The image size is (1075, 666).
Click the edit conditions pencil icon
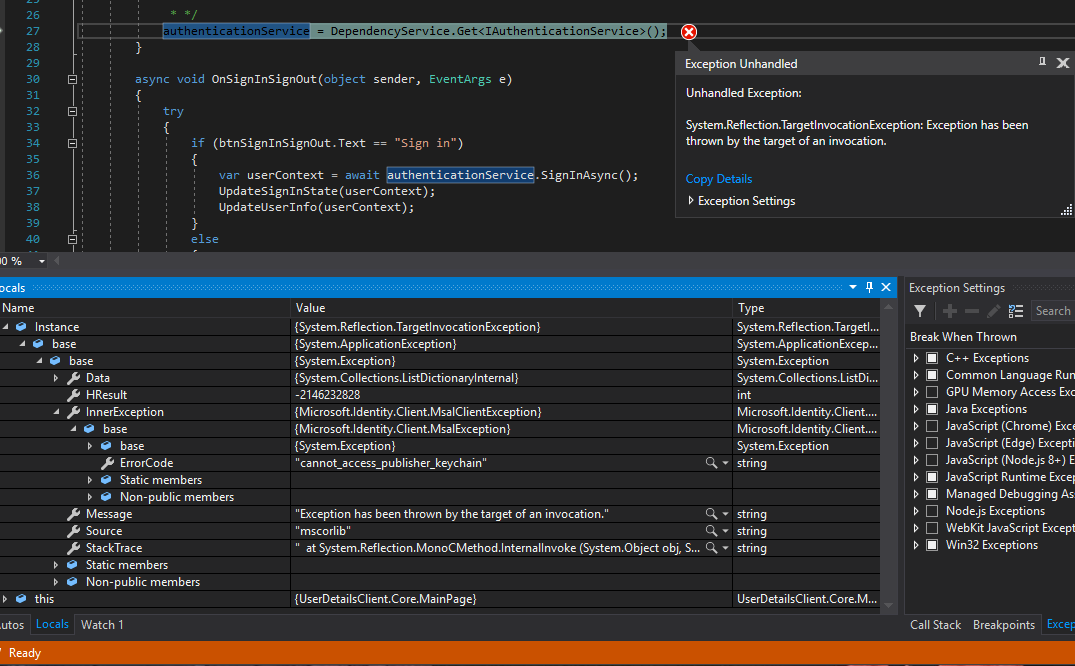pos(993,311)
